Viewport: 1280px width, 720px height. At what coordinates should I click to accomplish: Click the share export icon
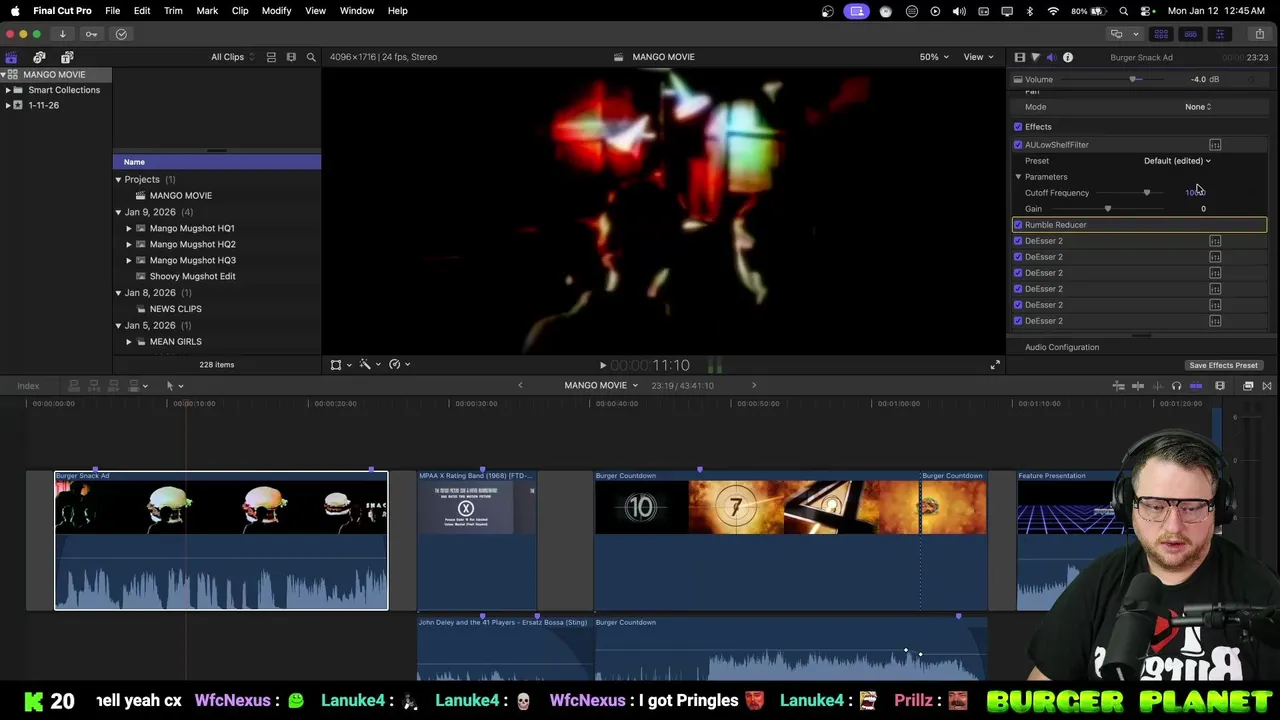[x=1259, y=34]
